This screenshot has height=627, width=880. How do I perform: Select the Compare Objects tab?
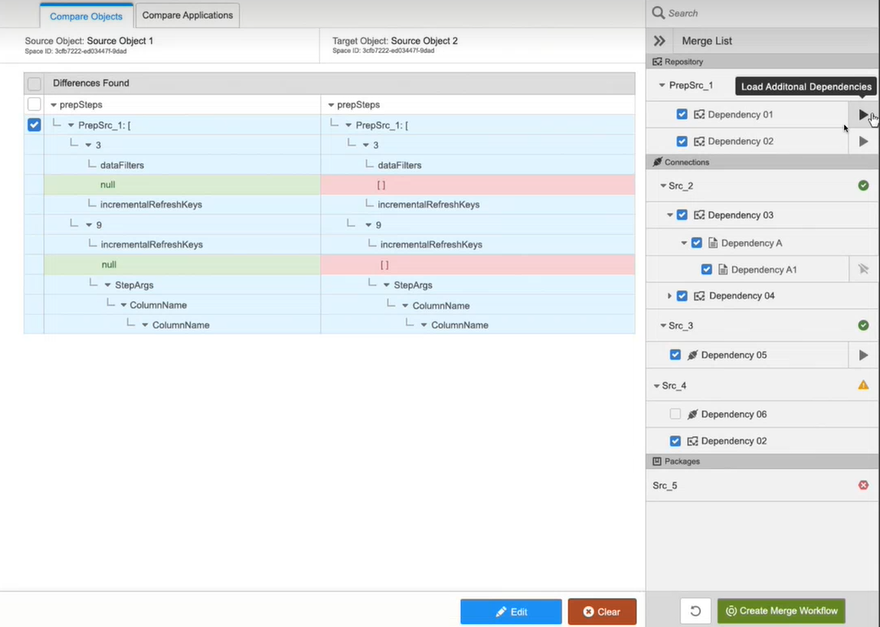(86, 16)
